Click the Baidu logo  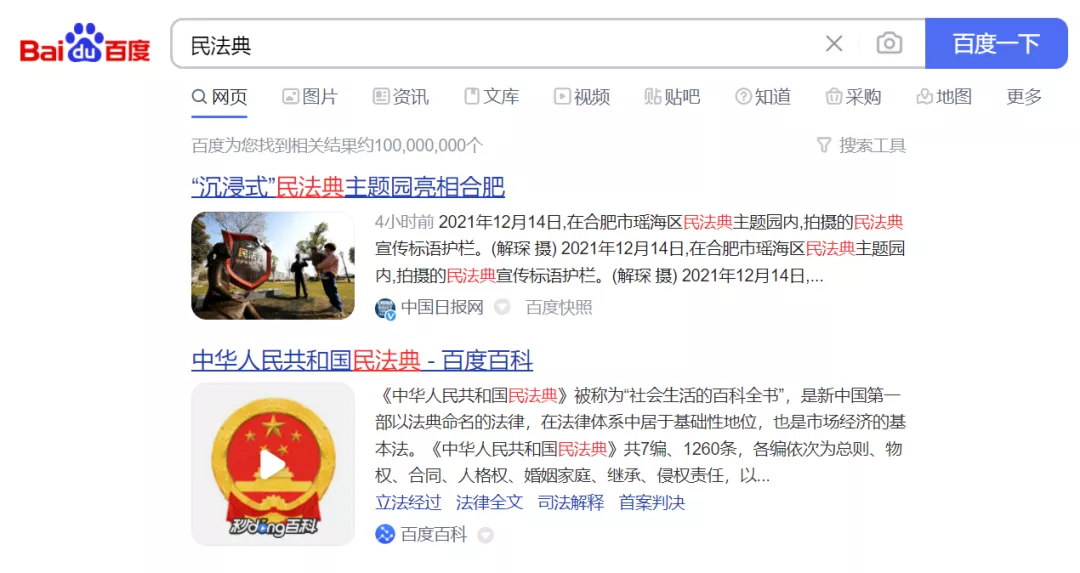point(85,44)
